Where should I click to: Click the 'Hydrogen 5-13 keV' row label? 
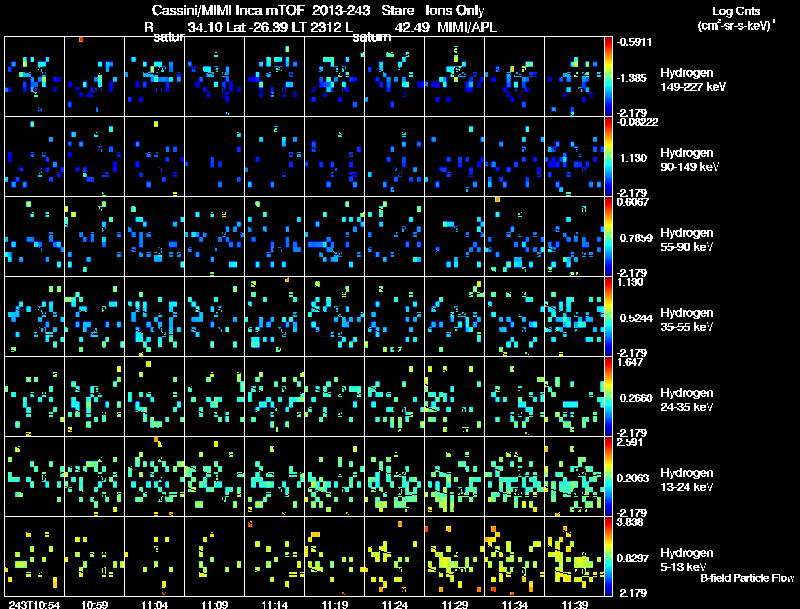(x=687, y=560)
